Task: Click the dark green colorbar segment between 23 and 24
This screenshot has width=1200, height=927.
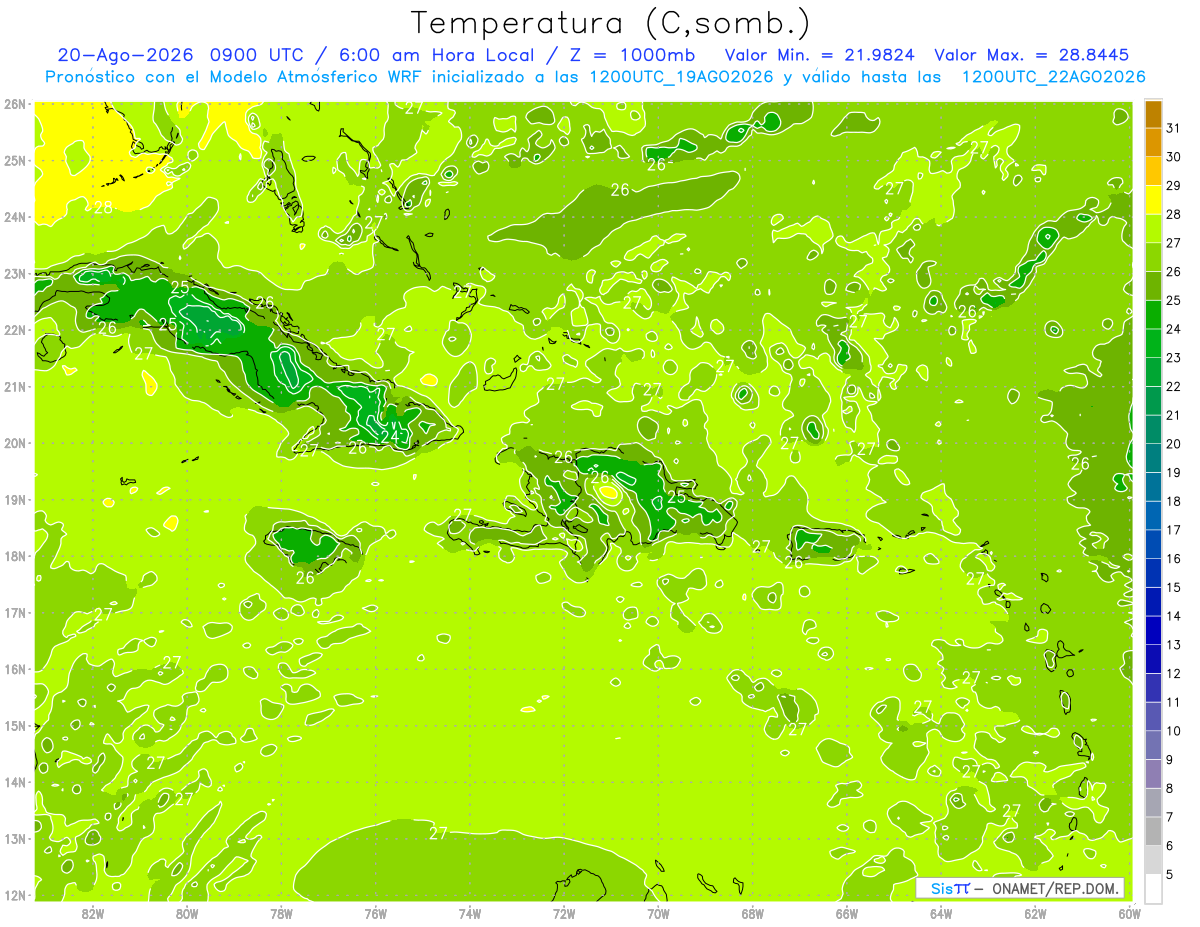Action: tap(1153, 344)
